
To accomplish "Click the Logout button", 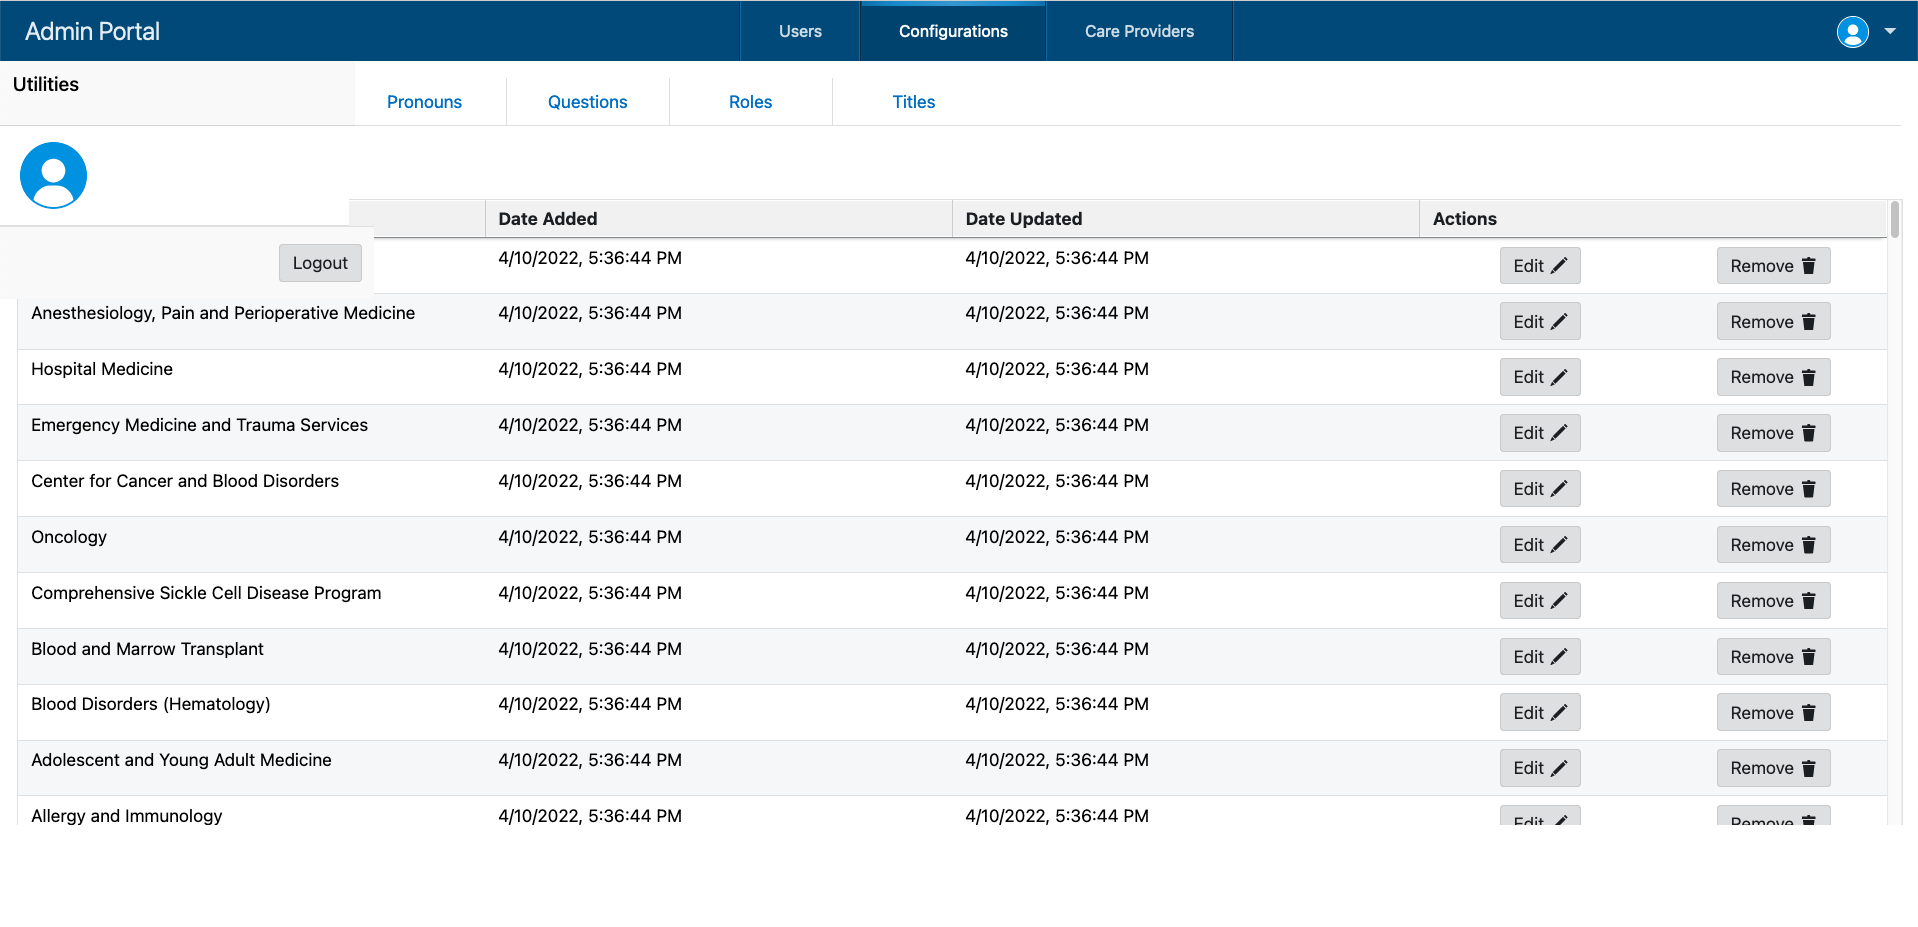I will 319,262.
